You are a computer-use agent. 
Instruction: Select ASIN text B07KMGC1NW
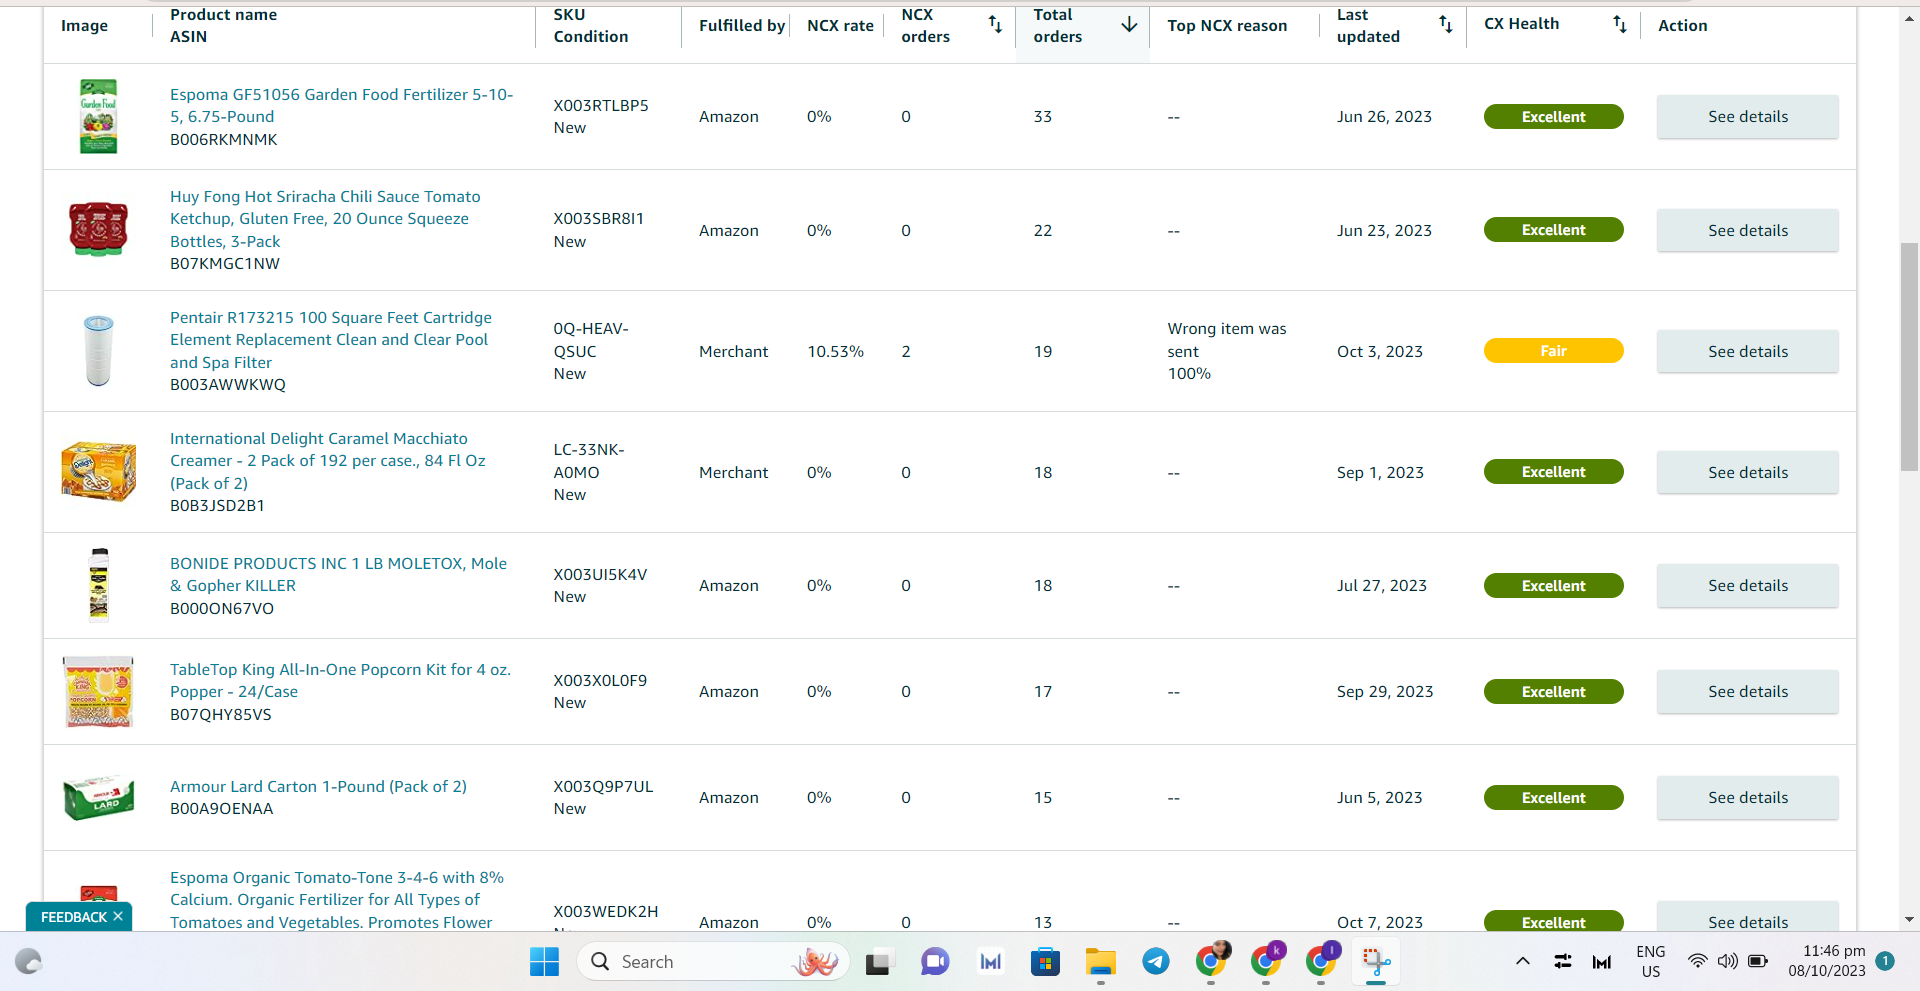point(225,264)
